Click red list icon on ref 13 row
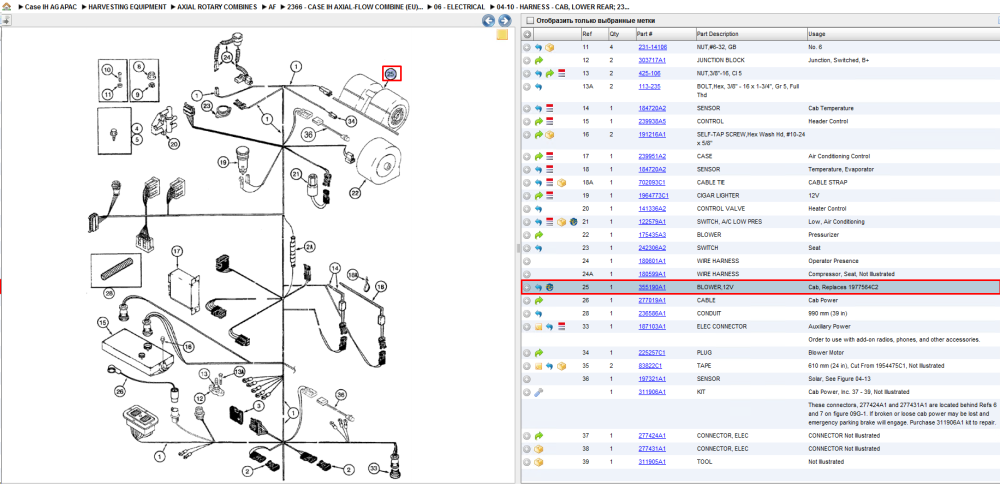This screenshot has height=484, width=1000. click(x=561, y=73)
